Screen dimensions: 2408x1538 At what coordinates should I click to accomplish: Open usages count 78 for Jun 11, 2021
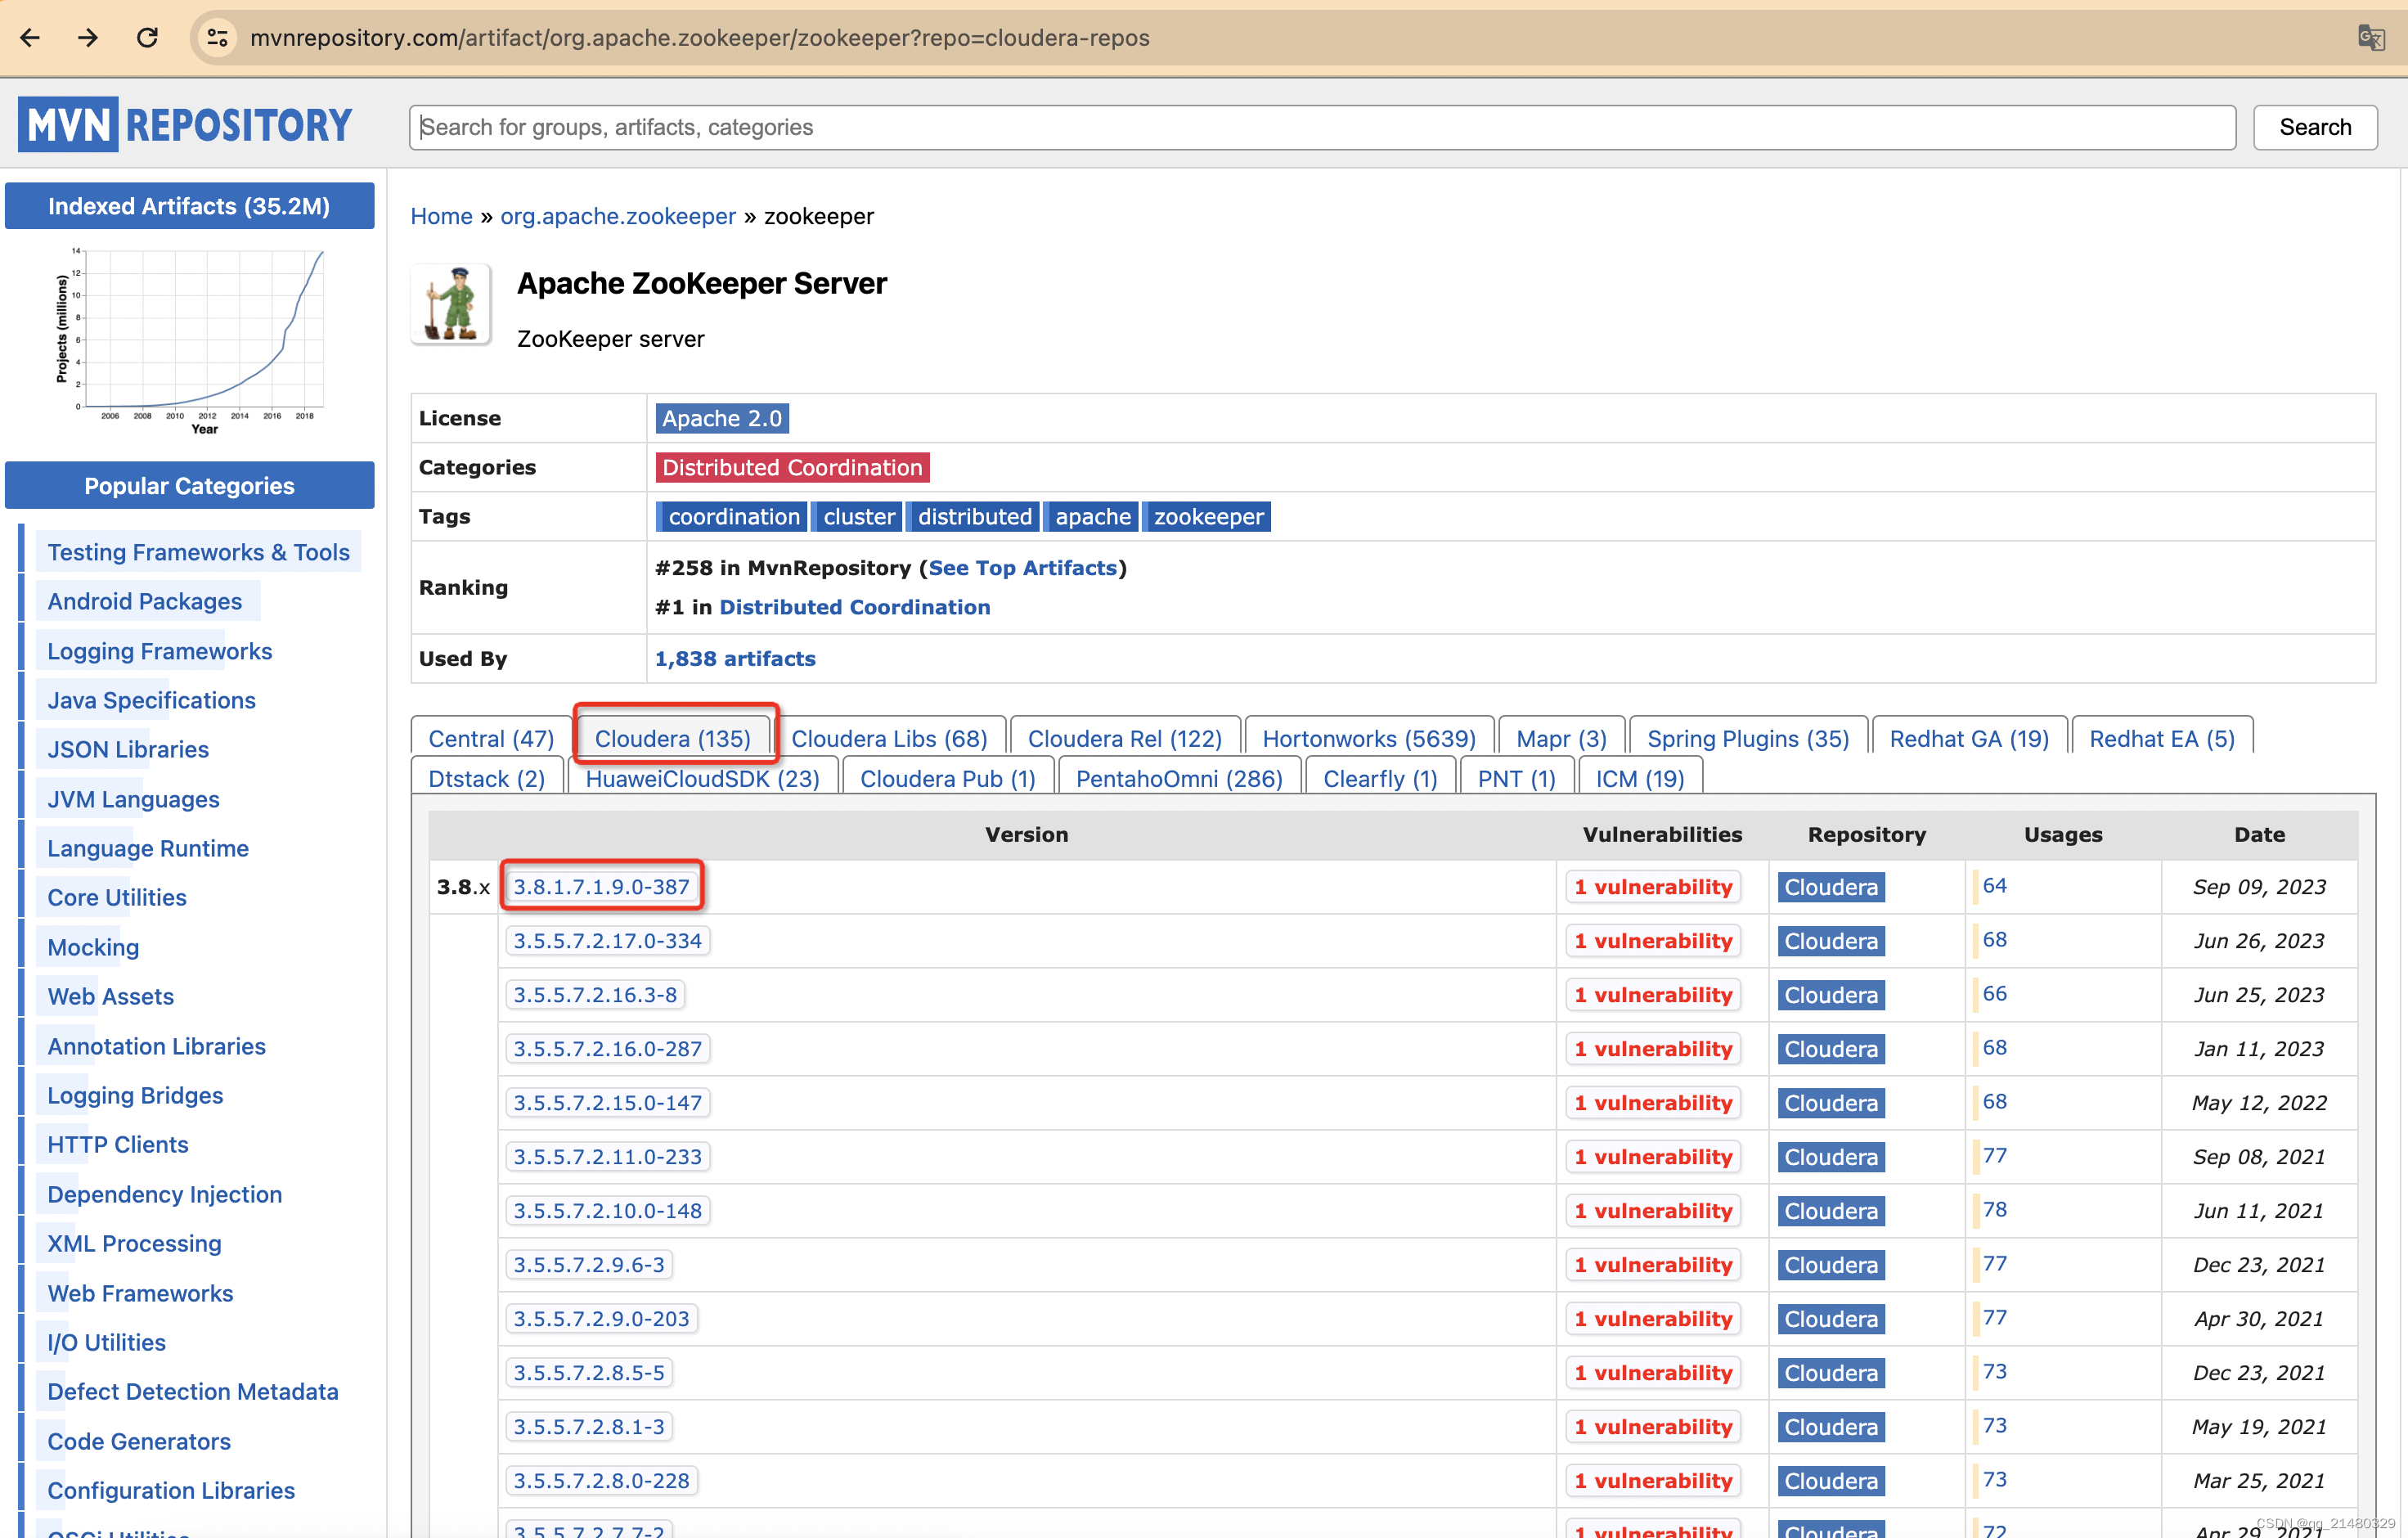tap(1994, 1209)
